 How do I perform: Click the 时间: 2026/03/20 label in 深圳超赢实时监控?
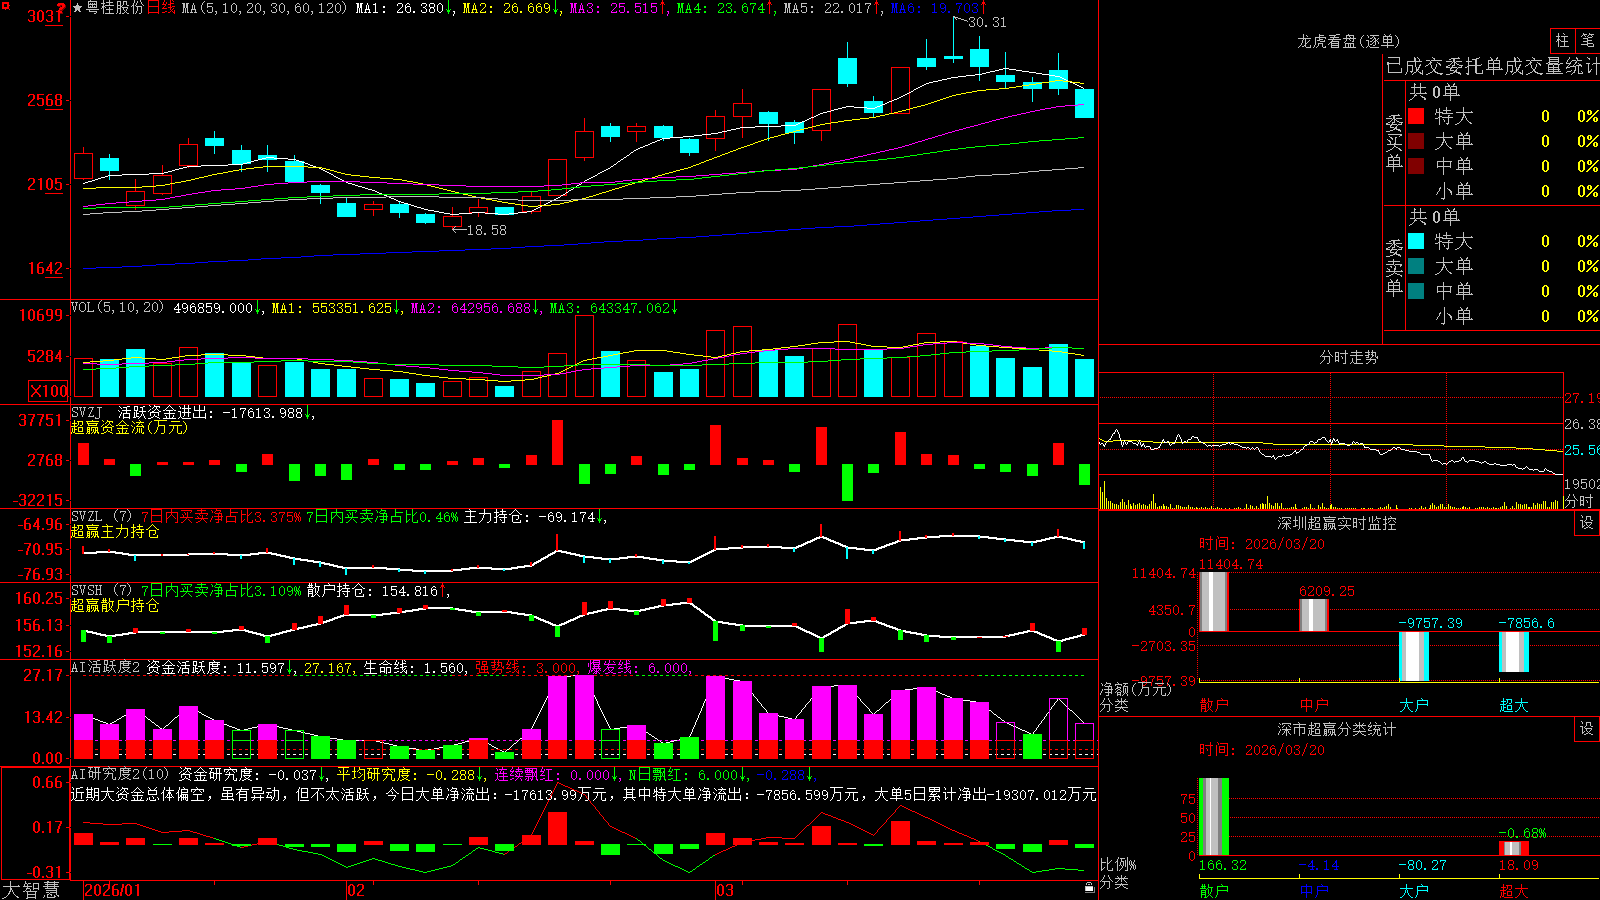[x=1262, y=544]
